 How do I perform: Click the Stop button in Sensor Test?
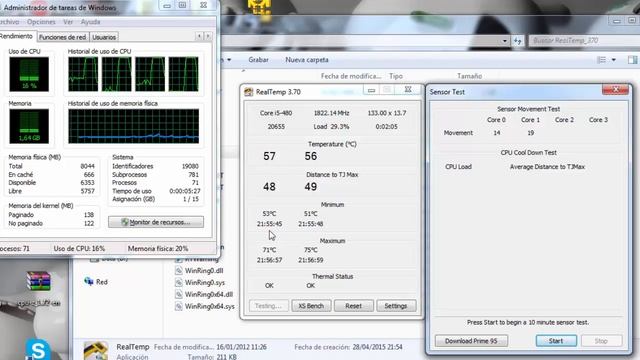pyautogui.click(x=601, y=341)
